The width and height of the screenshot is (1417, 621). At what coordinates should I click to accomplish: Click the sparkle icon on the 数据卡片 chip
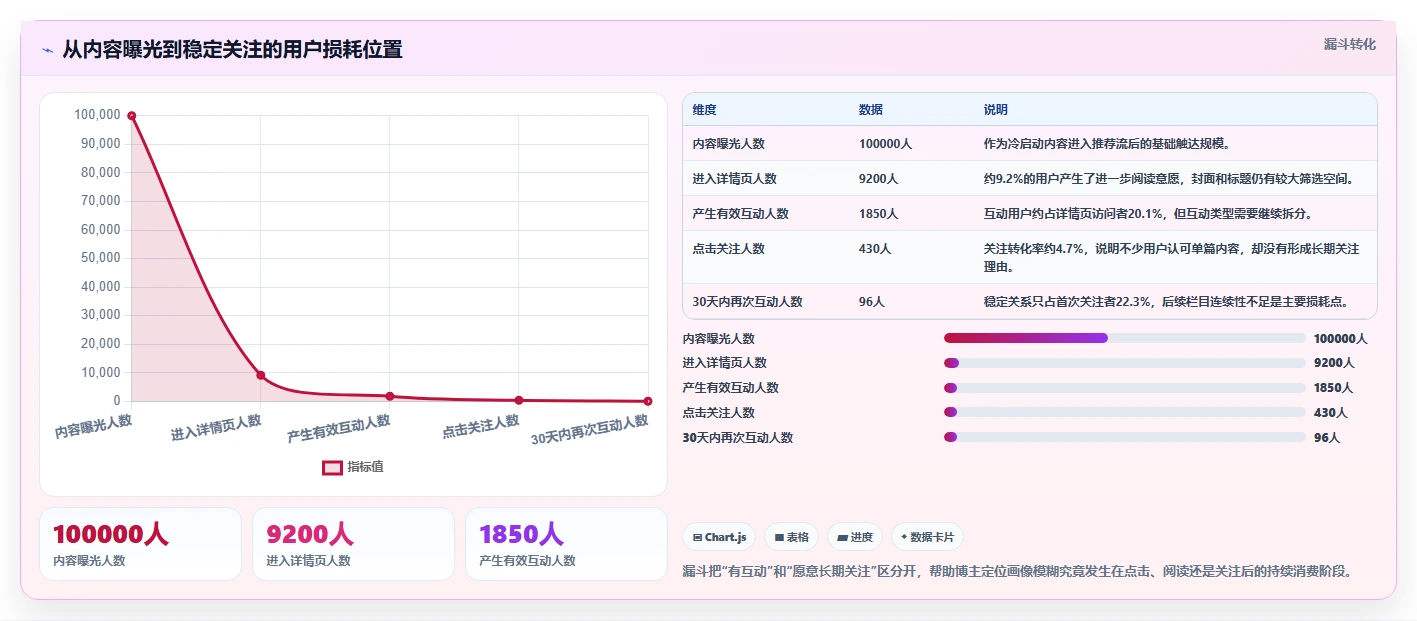point(904,537)
